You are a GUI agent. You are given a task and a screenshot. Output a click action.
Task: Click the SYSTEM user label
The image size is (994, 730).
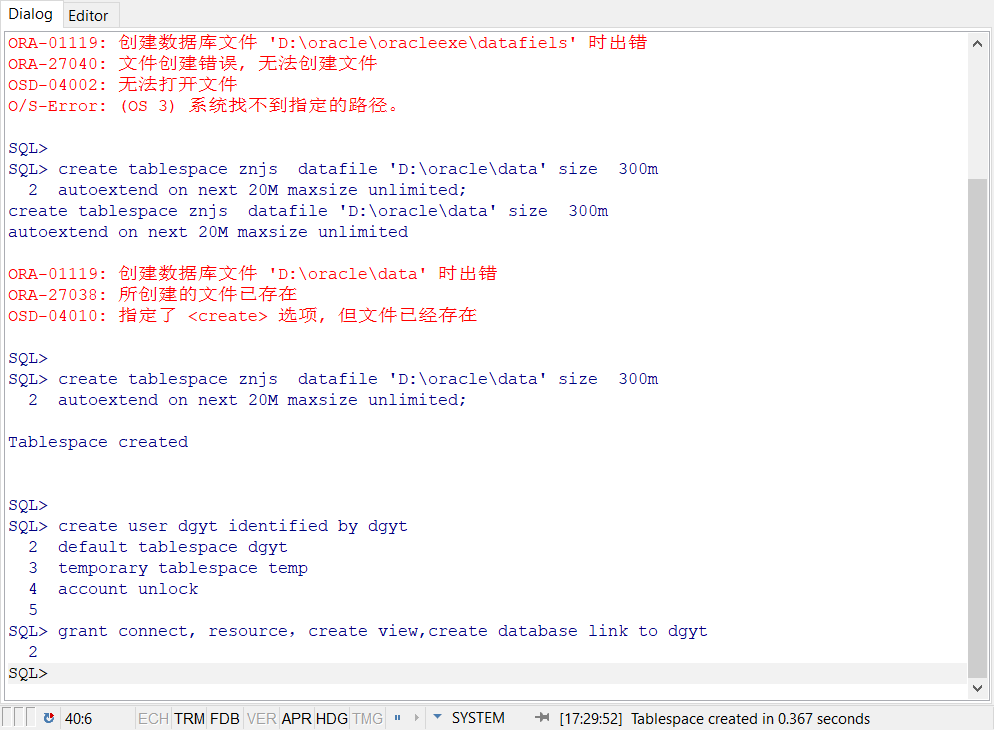[478, 718]
